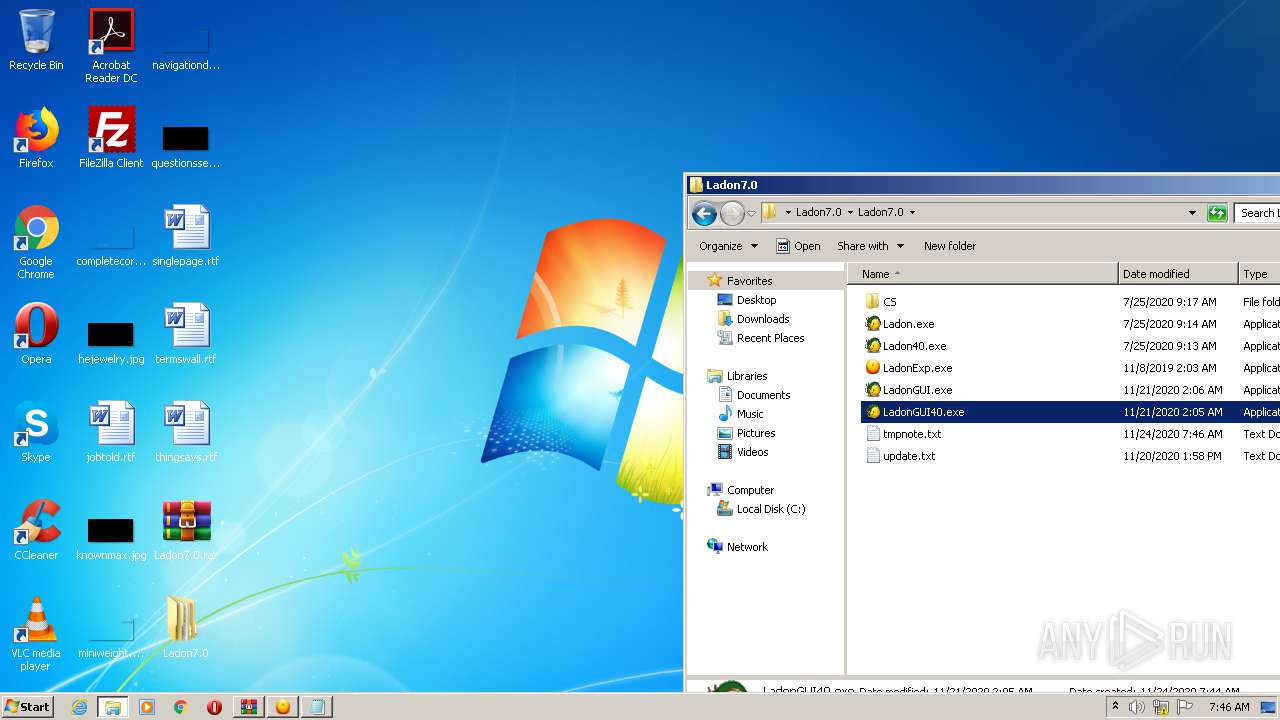This screenshot has height=720, width=1280.
Task: Click the Explorer Forward navigation button
Action: [732, 213]
